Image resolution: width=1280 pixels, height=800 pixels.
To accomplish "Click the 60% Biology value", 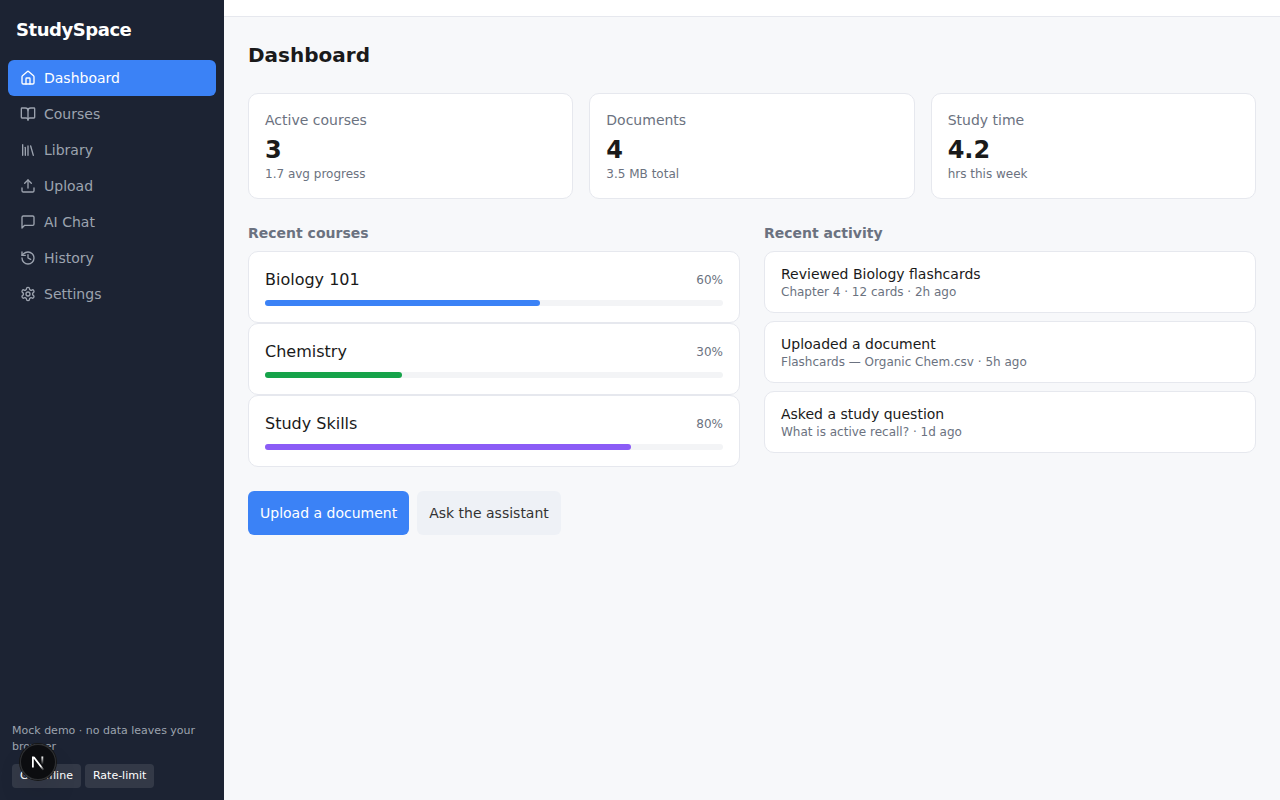I will coord(709,280).
